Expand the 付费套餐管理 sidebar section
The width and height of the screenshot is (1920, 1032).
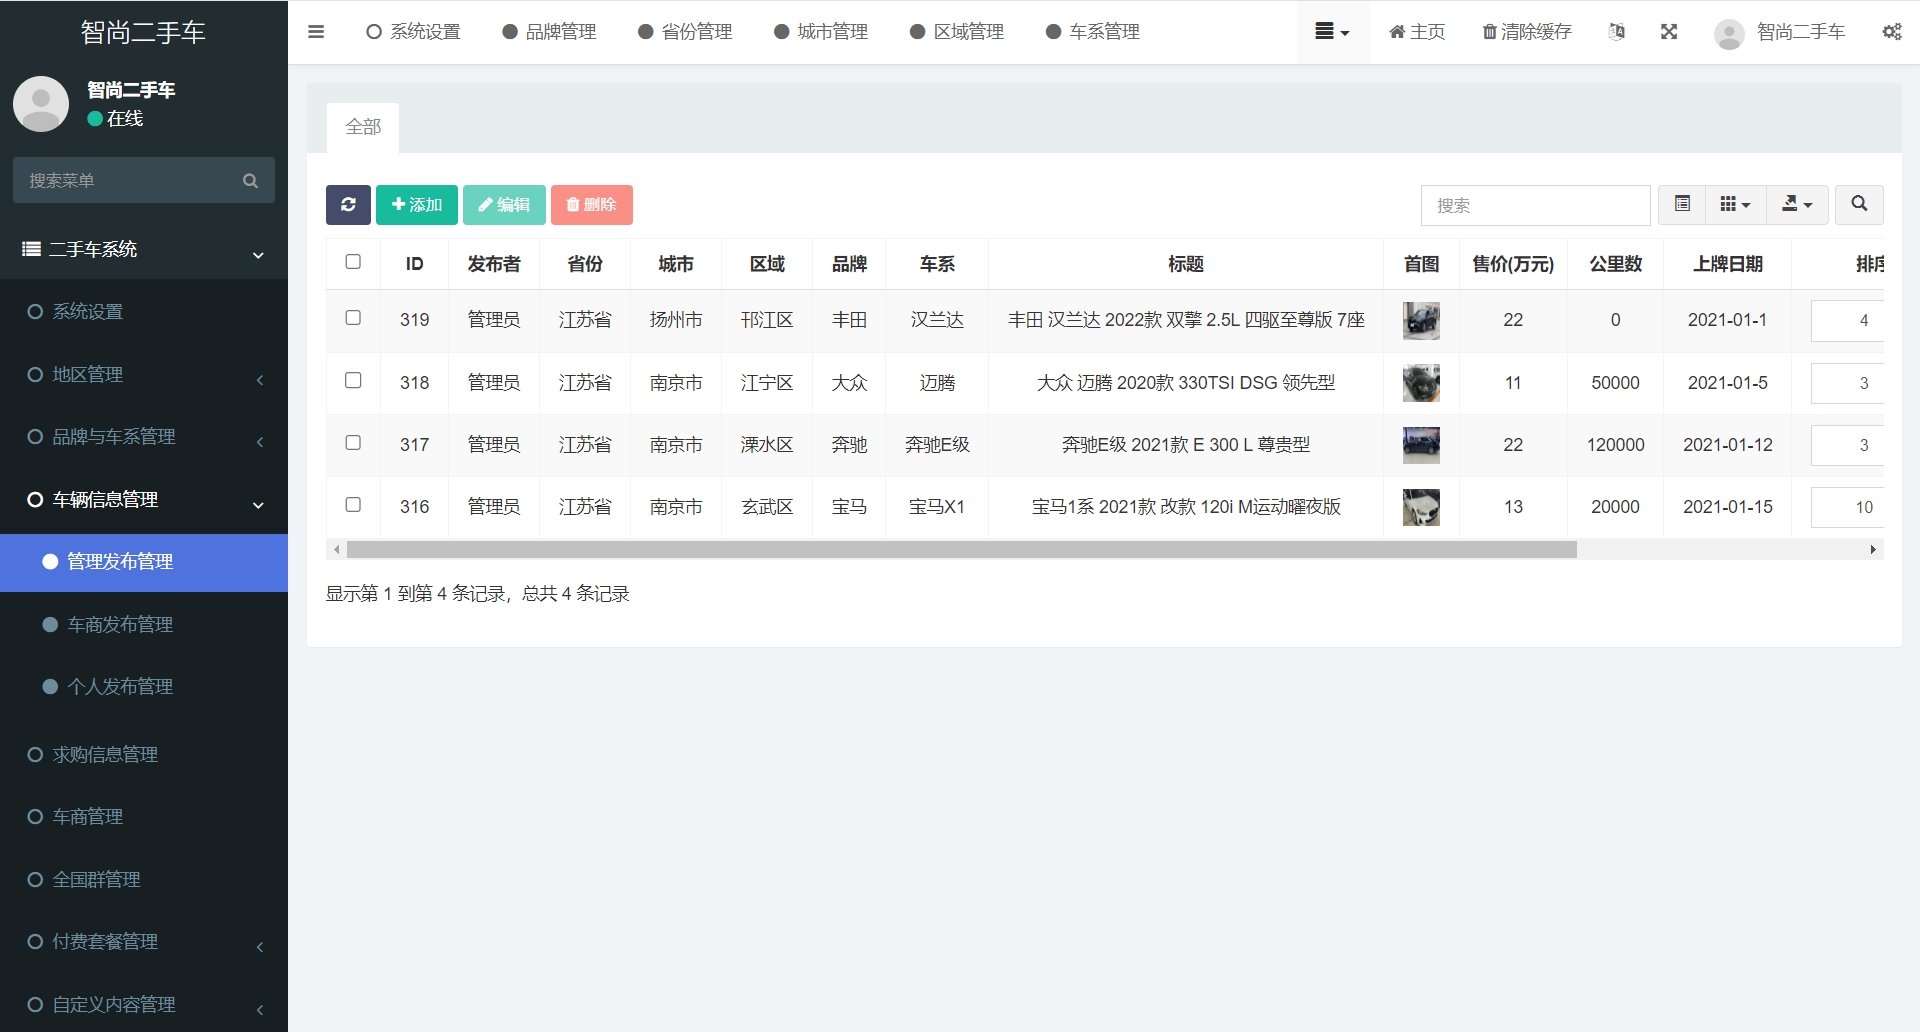coord(105,941)
